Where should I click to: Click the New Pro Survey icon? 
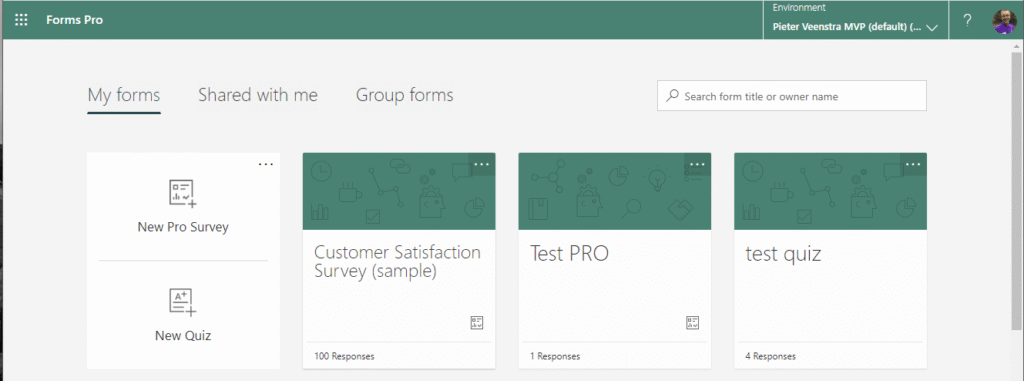point(183,193)
